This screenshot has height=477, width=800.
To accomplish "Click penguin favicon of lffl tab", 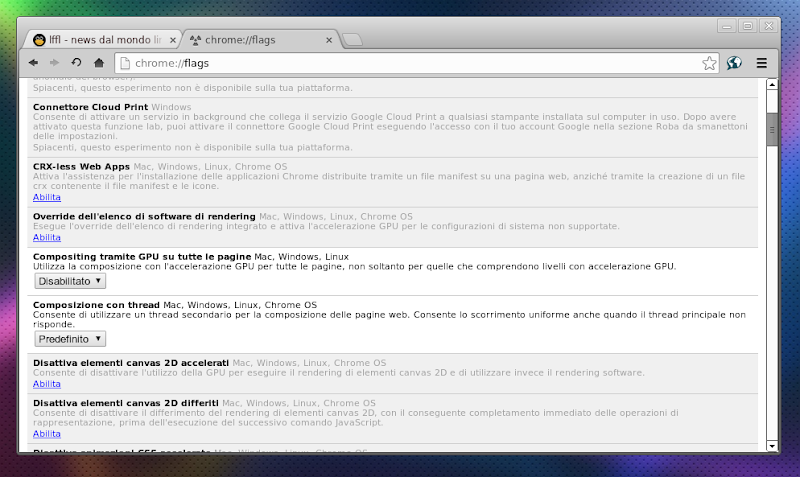I will [39, 40].
